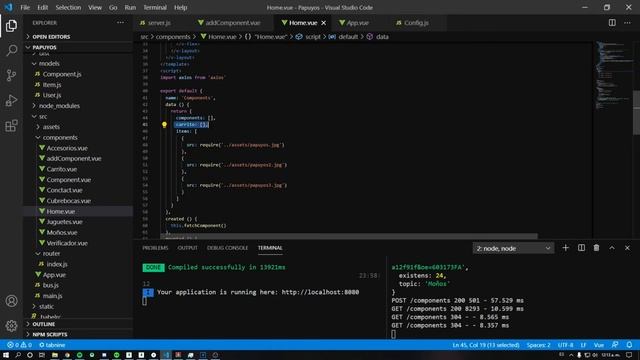Open Run and Debug view
640x360 pixels.
click(x=11, y=100)
